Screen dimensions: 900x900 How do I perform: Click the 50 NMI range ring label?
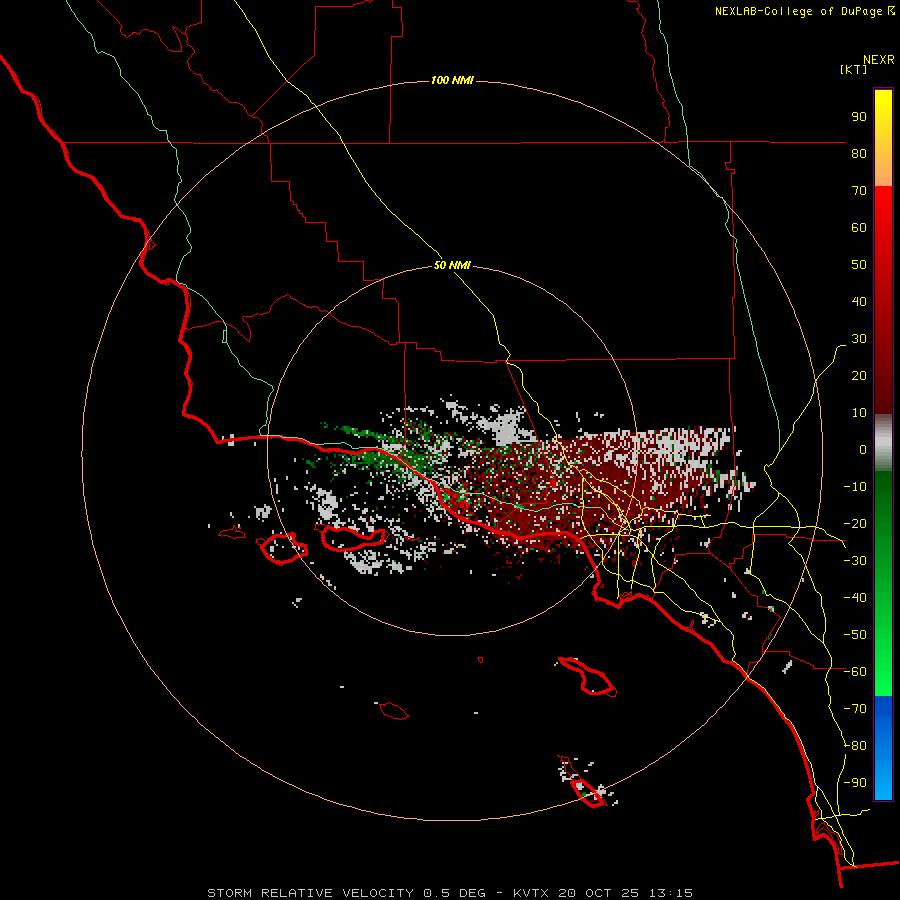(452, 265)
